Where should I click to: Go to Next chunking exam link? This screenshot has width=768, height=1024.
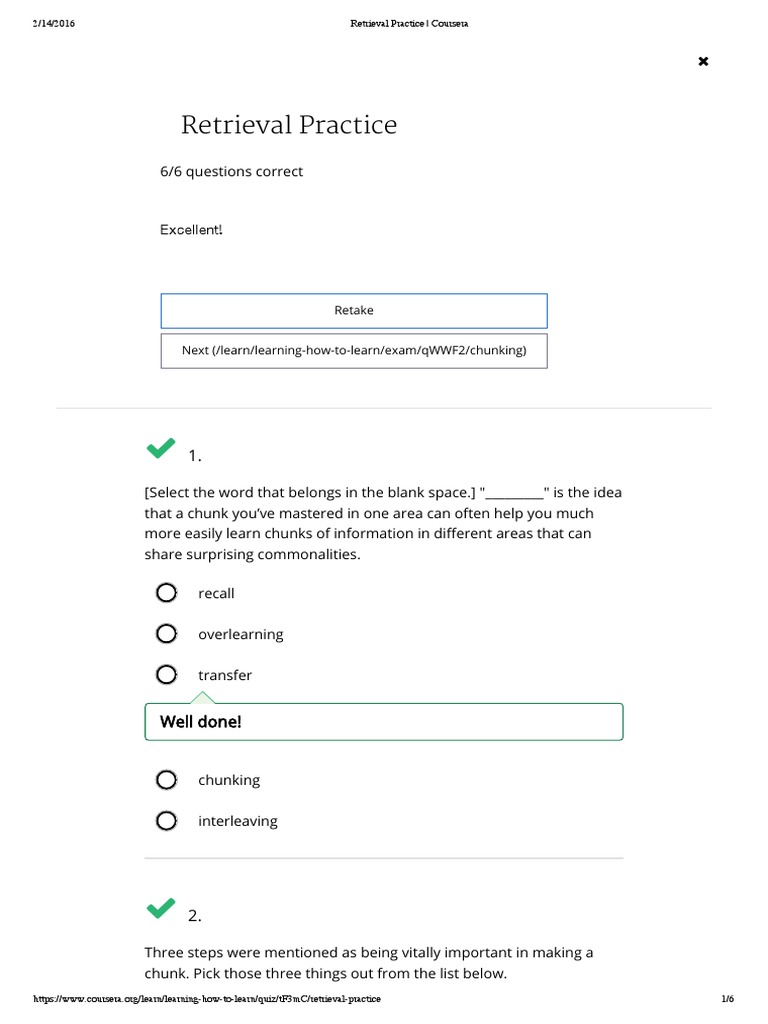tap(354, 351)
